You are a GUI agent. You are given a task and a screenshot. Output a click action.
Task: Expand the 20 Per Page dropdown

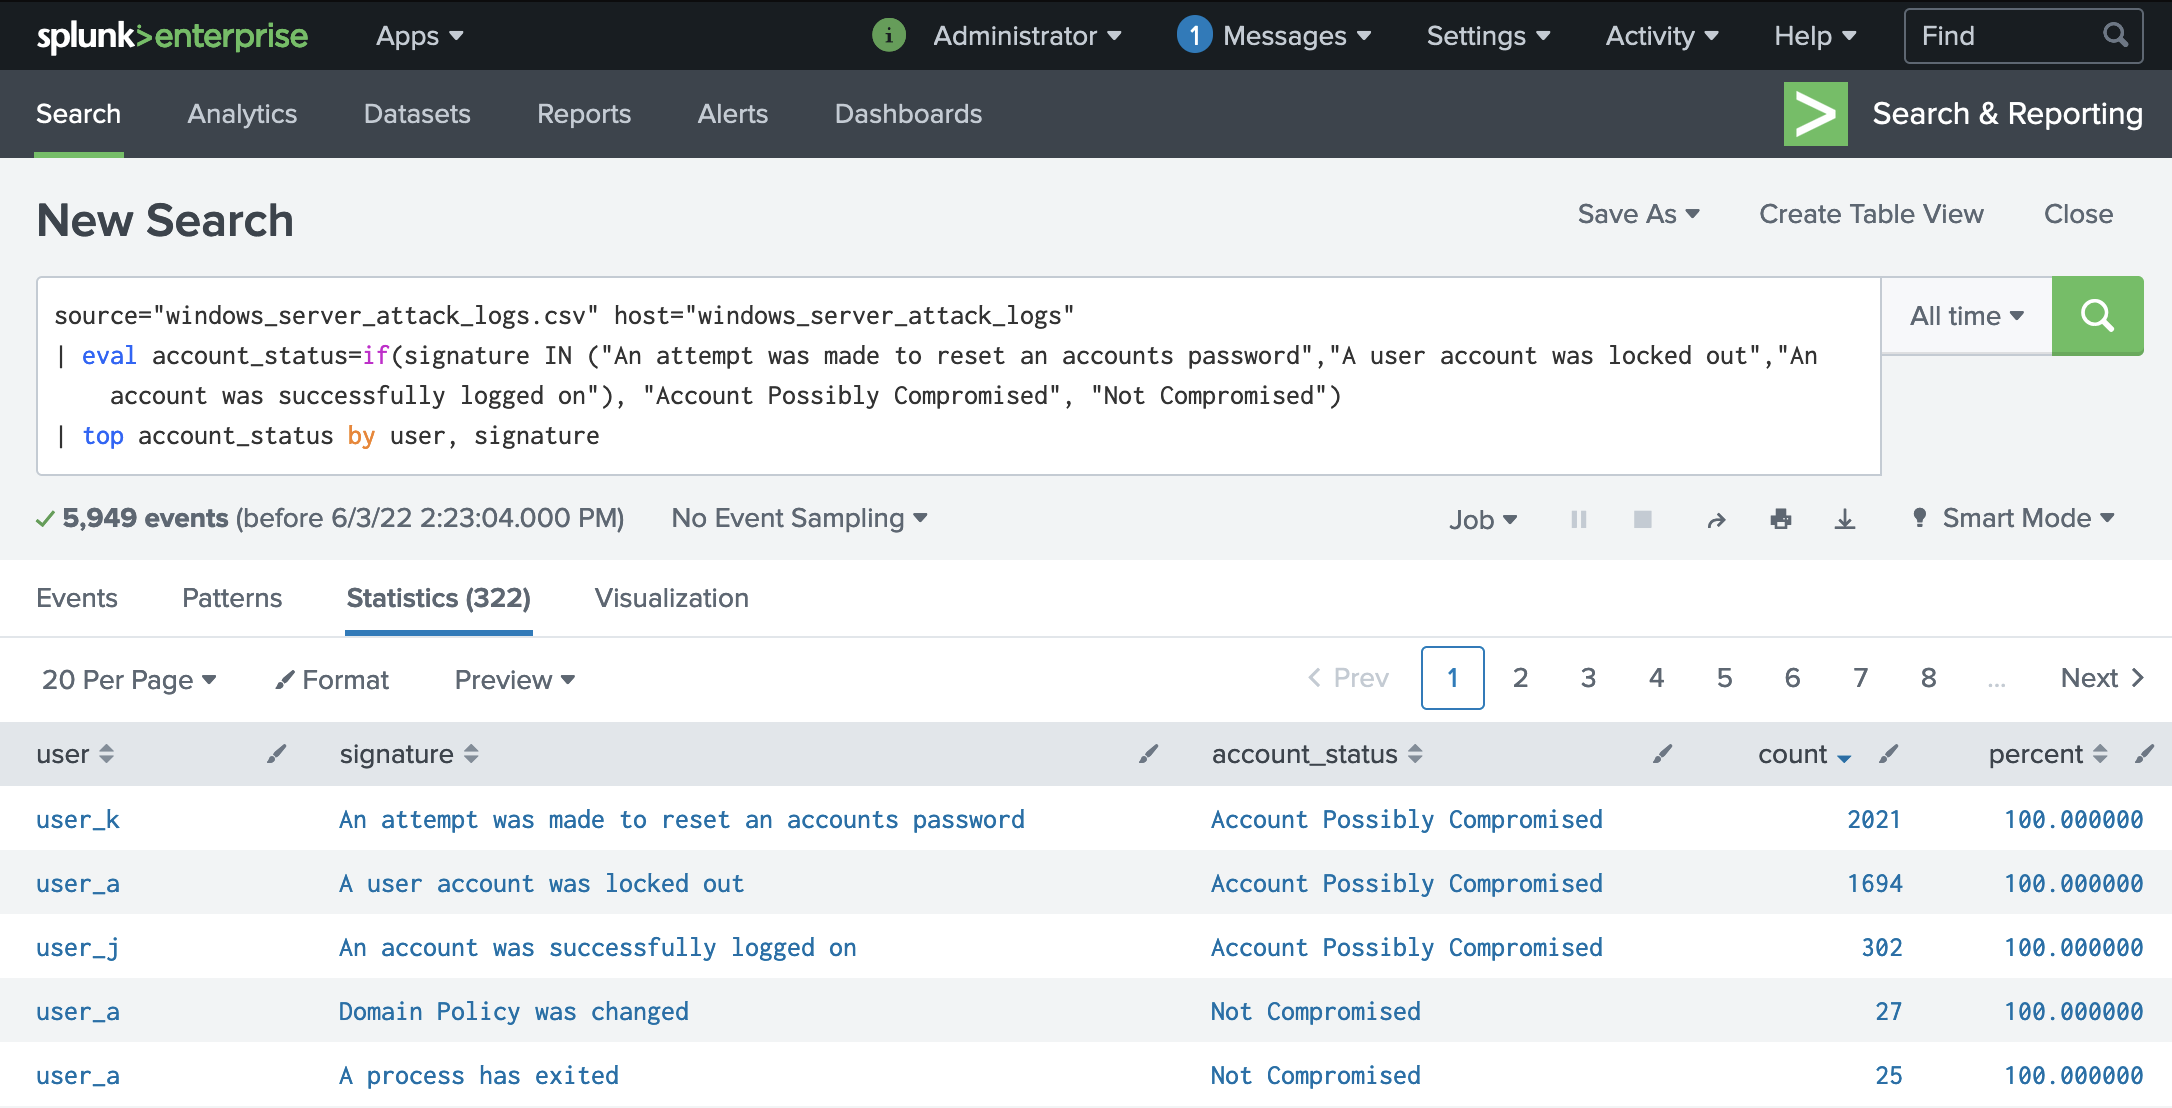pos(128,680)
